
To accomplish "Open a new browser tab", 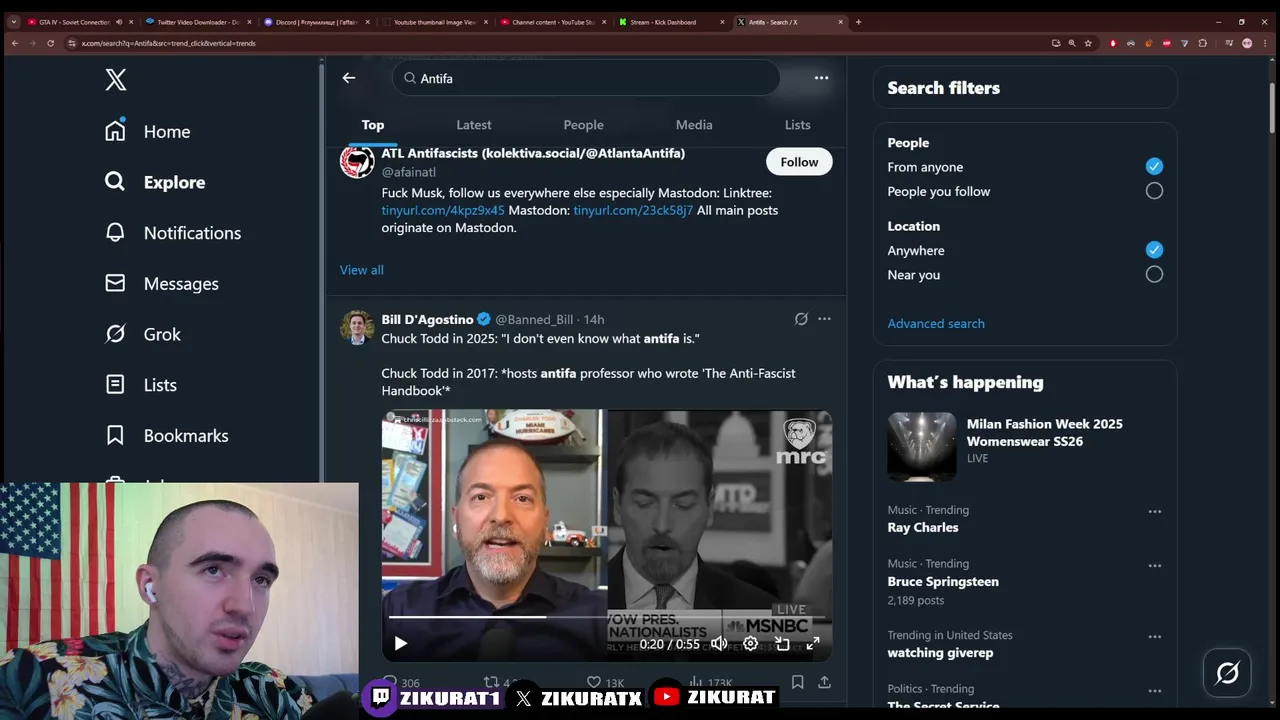I will pyautogui.click(x=858, y=22).
